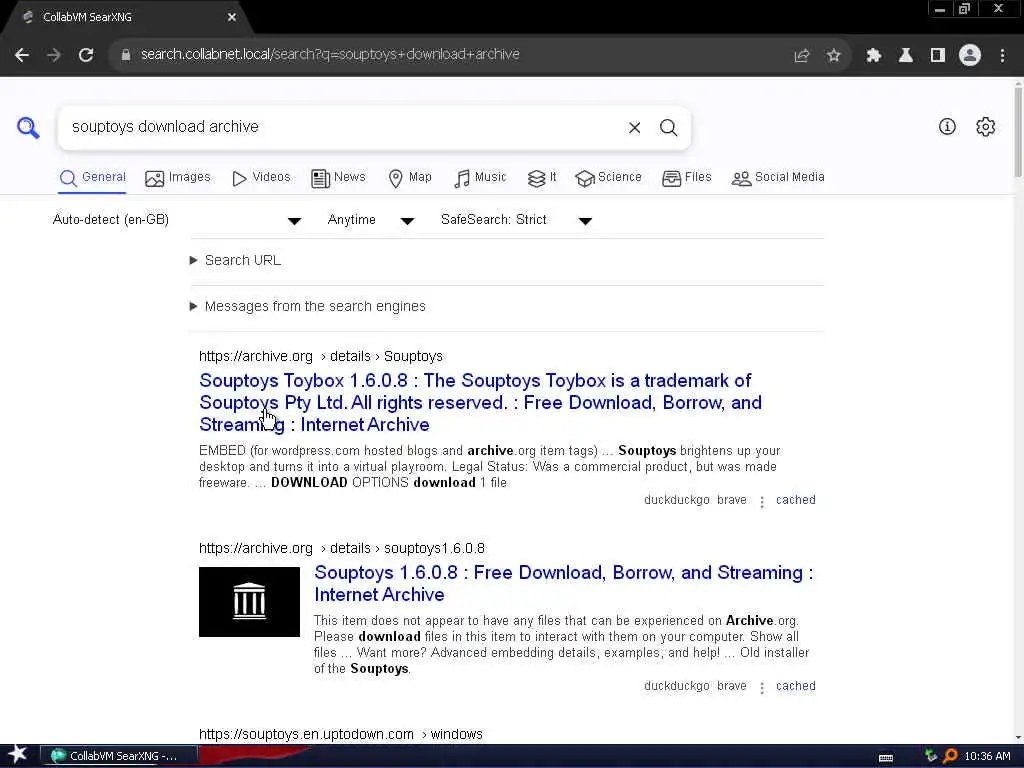Image resolution: width=1024 pixels, height=768 pixels.
Task: Open the Extensions puzzle icon
Action: 874,56
